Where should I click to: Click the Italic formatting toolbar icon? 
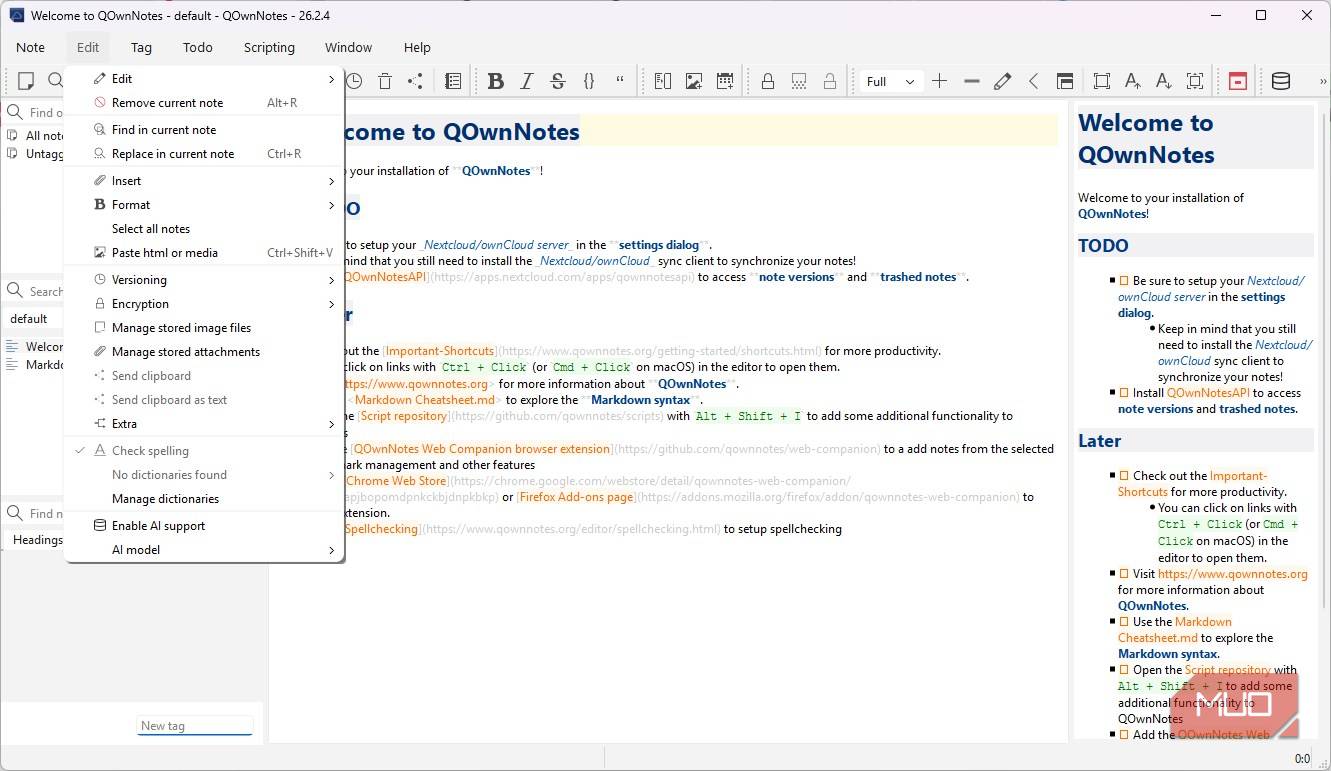(x=527, y=82)
